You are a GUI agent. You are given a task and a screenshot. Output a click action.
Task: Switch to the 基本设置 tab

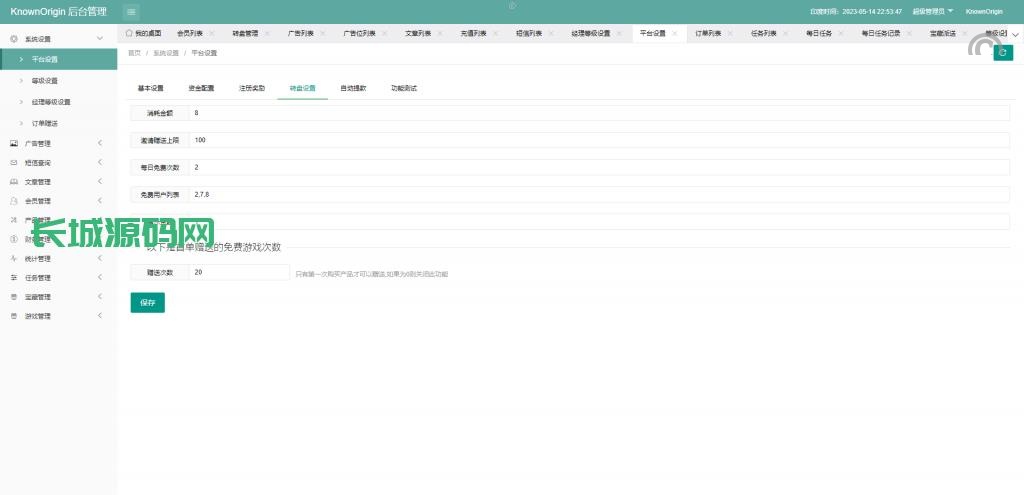coord(151,88)
